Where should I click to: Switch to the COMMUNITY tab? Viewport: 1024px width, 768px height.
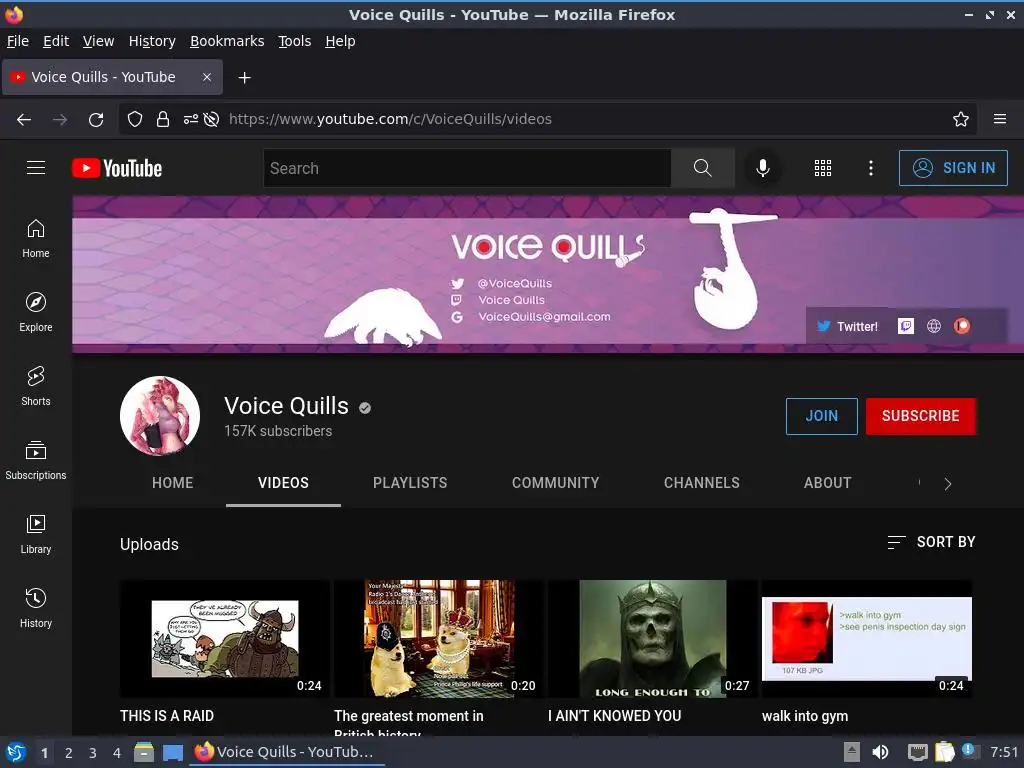(556, 483)
